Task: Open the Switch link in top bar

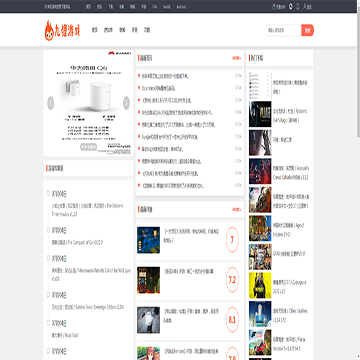Action: 166,7
